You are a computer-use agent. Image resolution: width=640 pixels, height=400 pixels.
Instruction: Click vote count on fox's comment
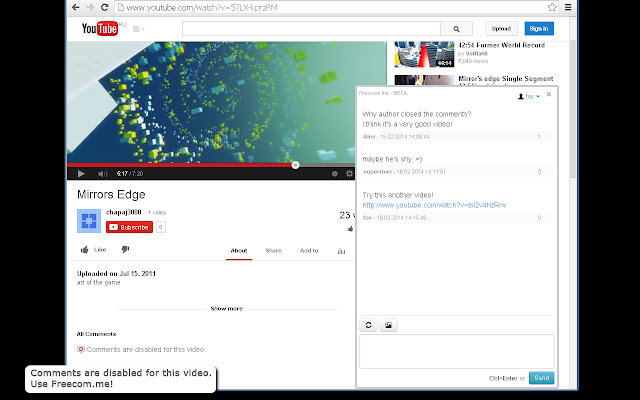point(539,218)
